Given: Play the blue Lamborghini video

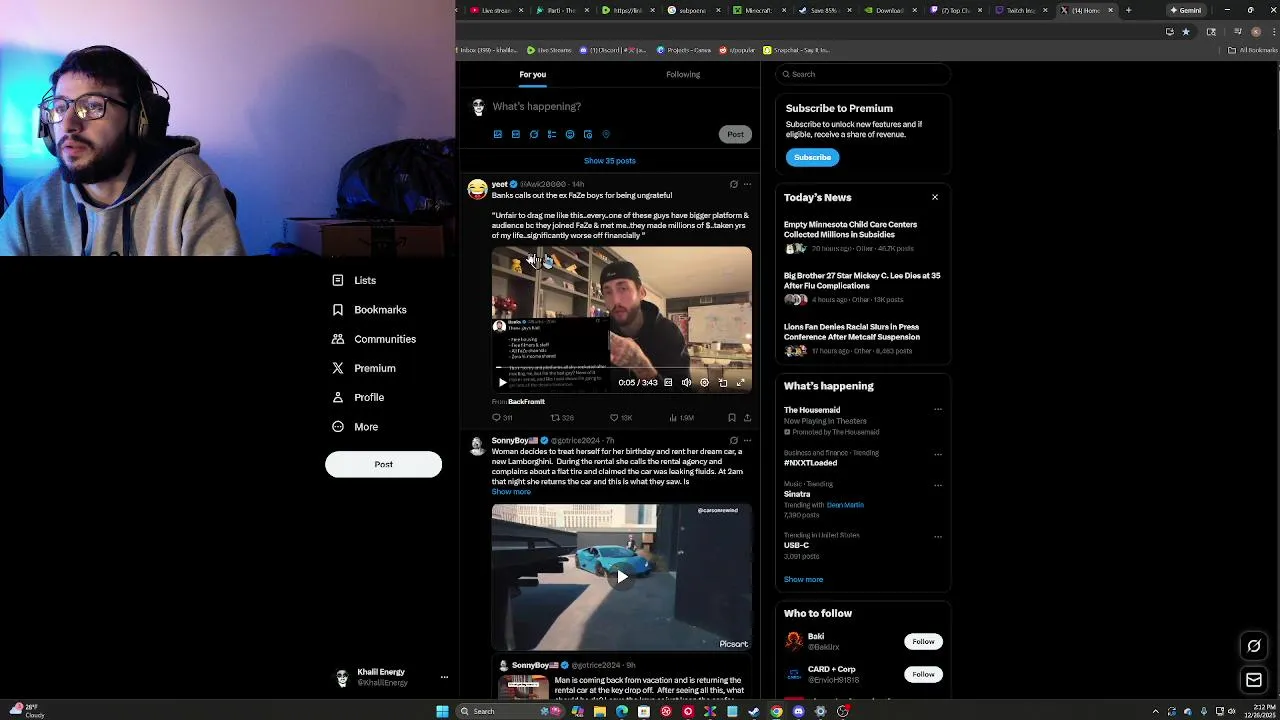Looking at the screenshot, I should (x=622, y=577).
